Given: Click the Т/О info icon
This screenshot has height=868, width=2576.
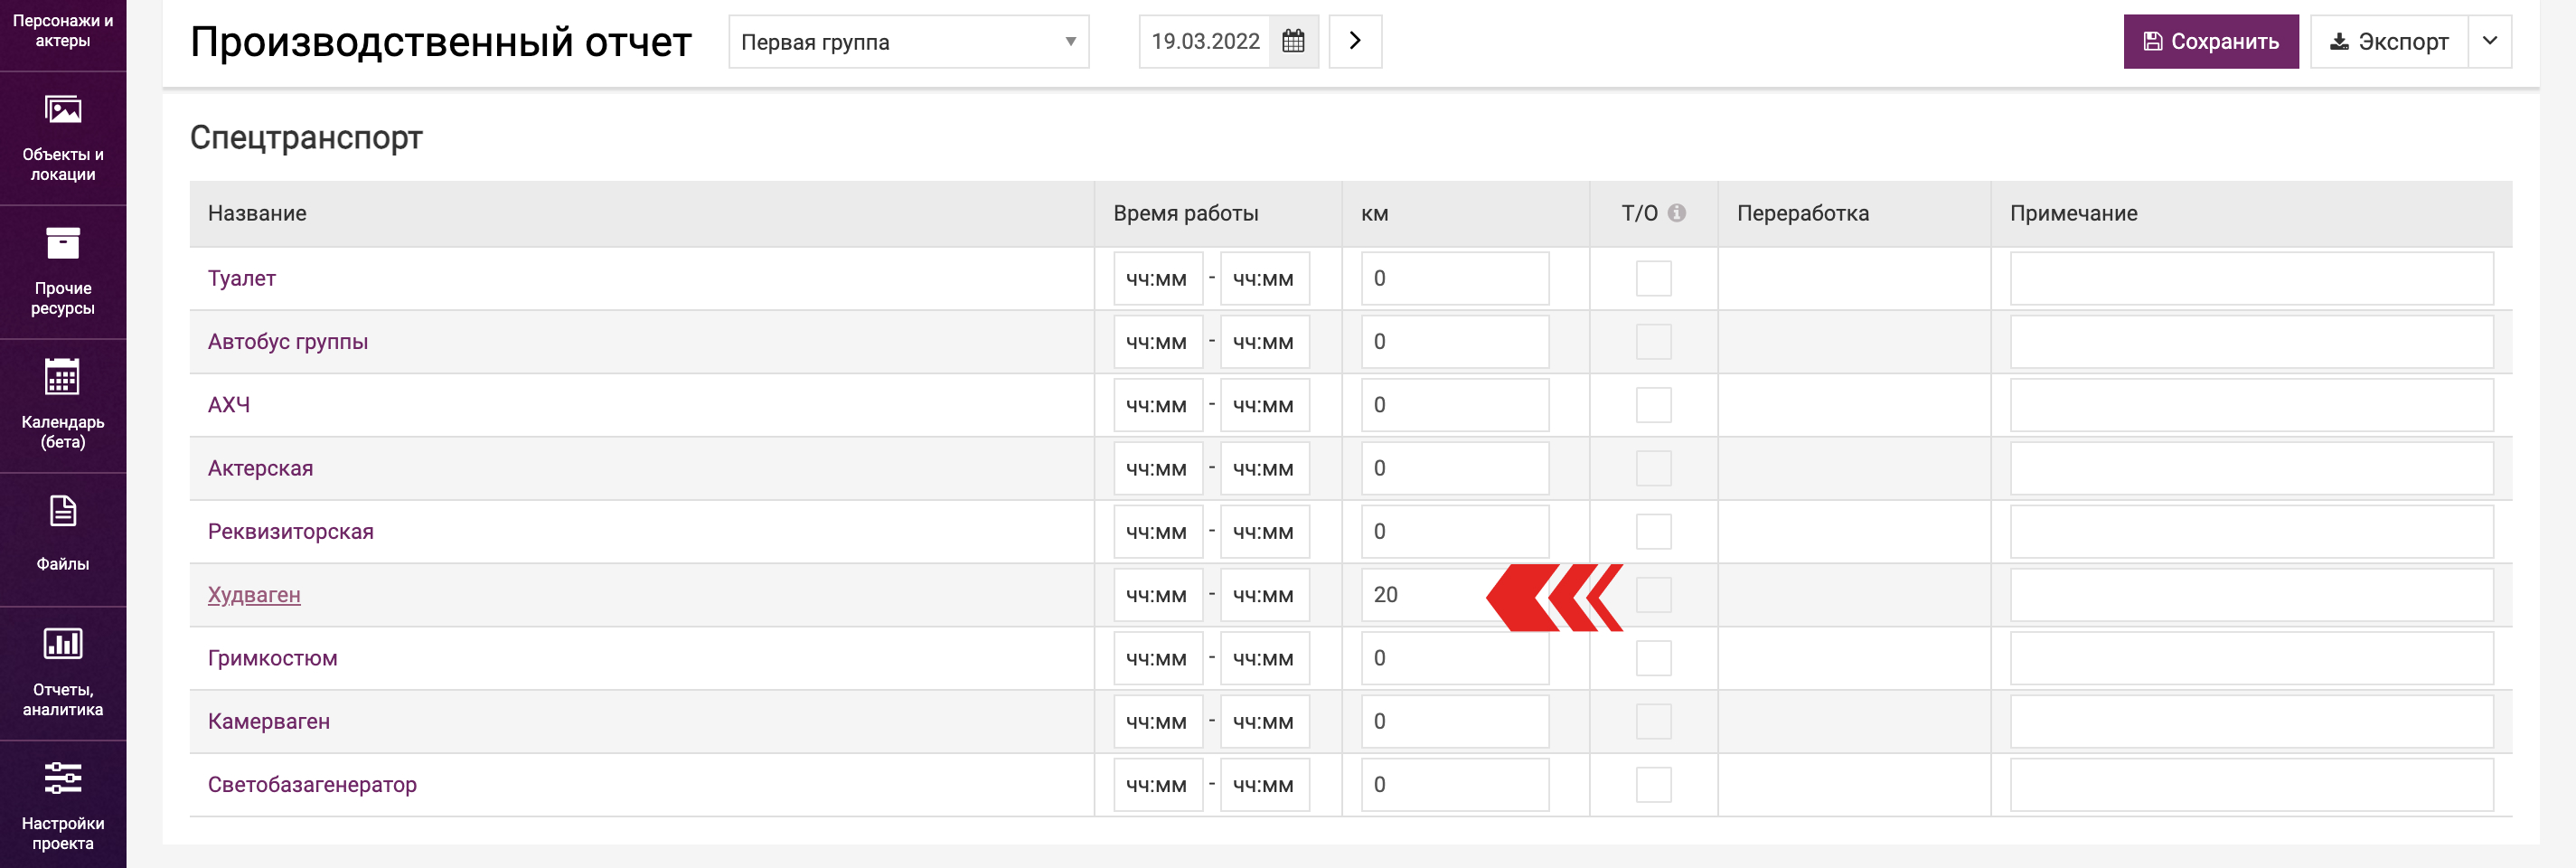Looking at the screenshot, I should coord(1677,213).
